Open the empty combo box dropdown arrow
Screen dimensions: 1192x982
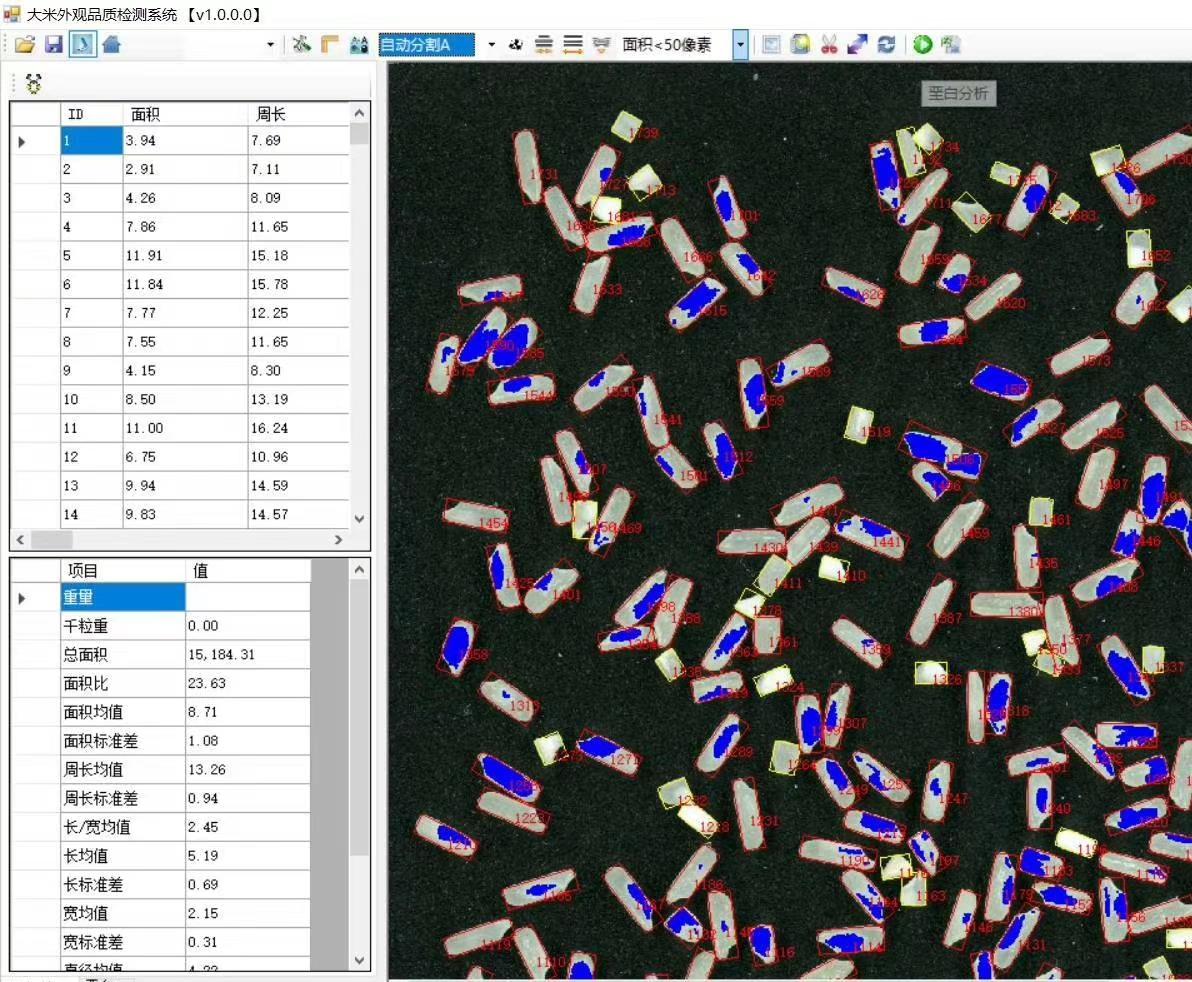pos(270,45)
